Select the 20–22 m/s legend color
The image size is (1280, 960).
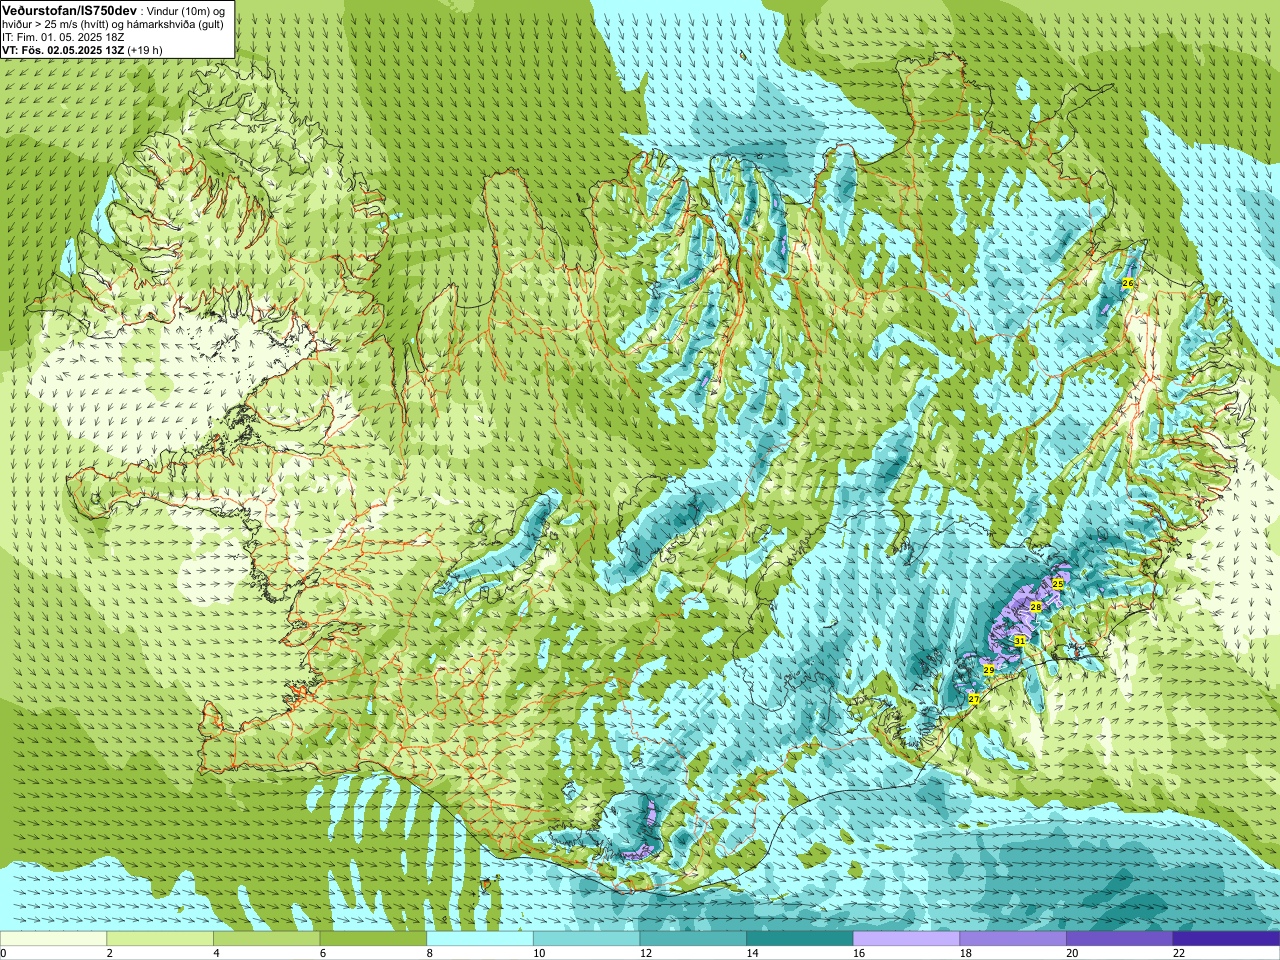1119,939
